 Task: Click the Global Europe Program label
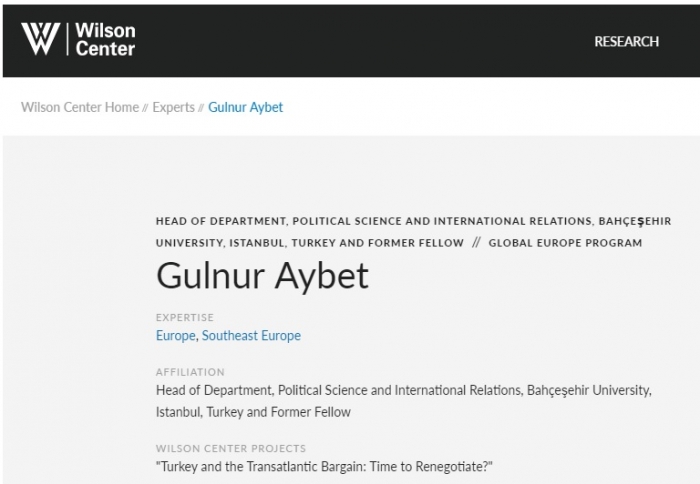[x=565, y=243]
